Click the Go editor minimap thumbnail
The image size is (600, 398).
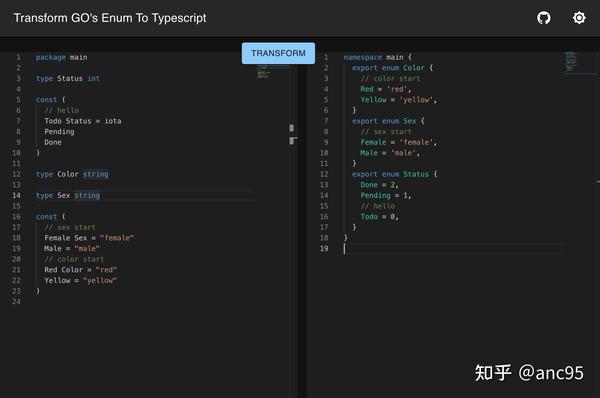pos(263,72)
